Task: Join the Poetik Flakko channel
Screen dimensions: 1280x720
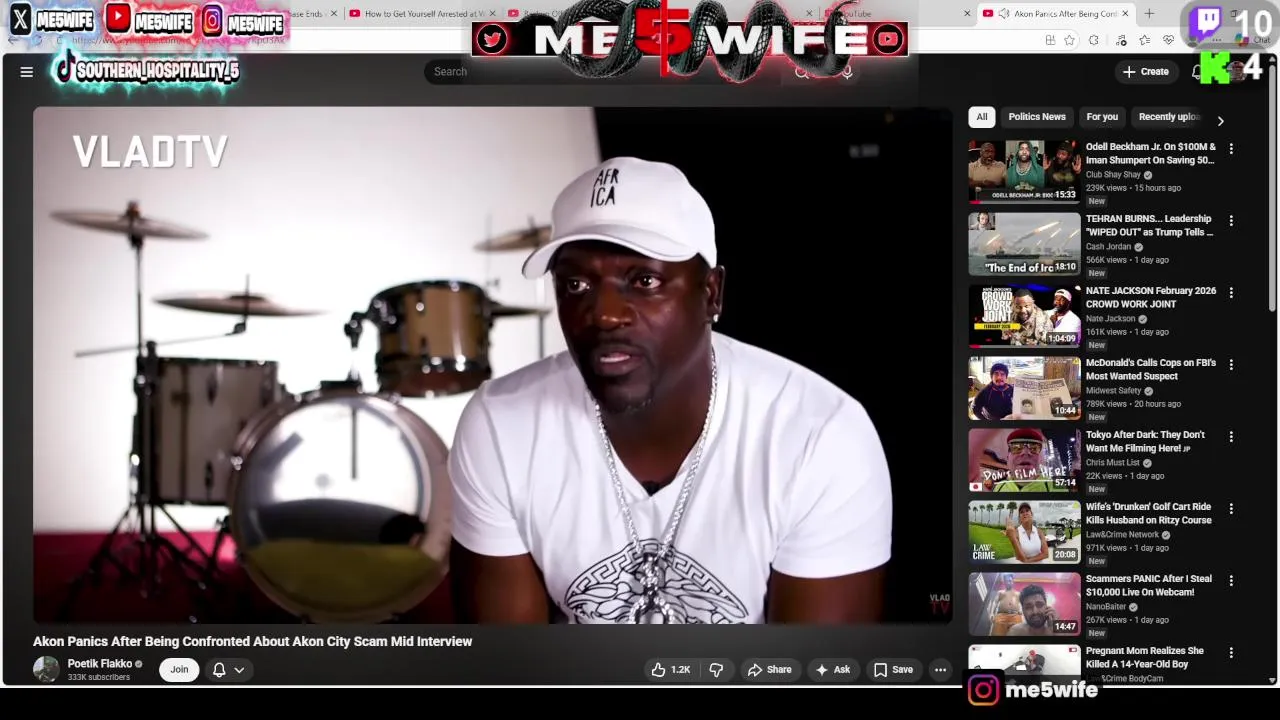Action: point(179,670)
